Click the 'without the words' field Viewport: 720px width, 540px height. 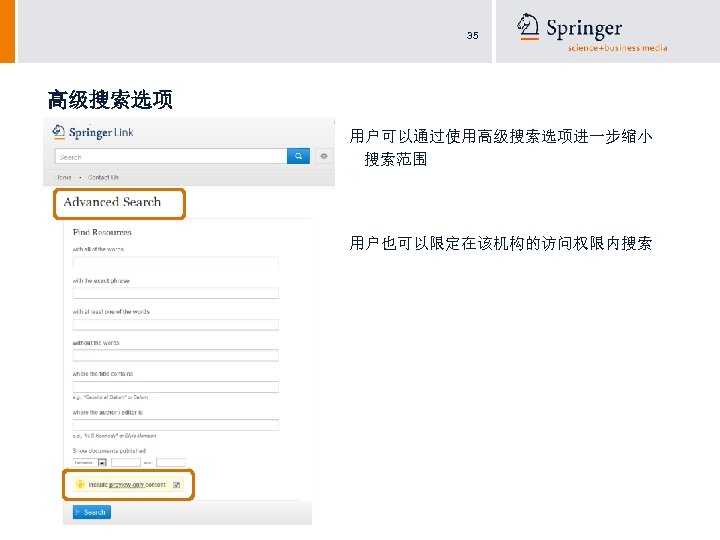click(x=175, y=355)
